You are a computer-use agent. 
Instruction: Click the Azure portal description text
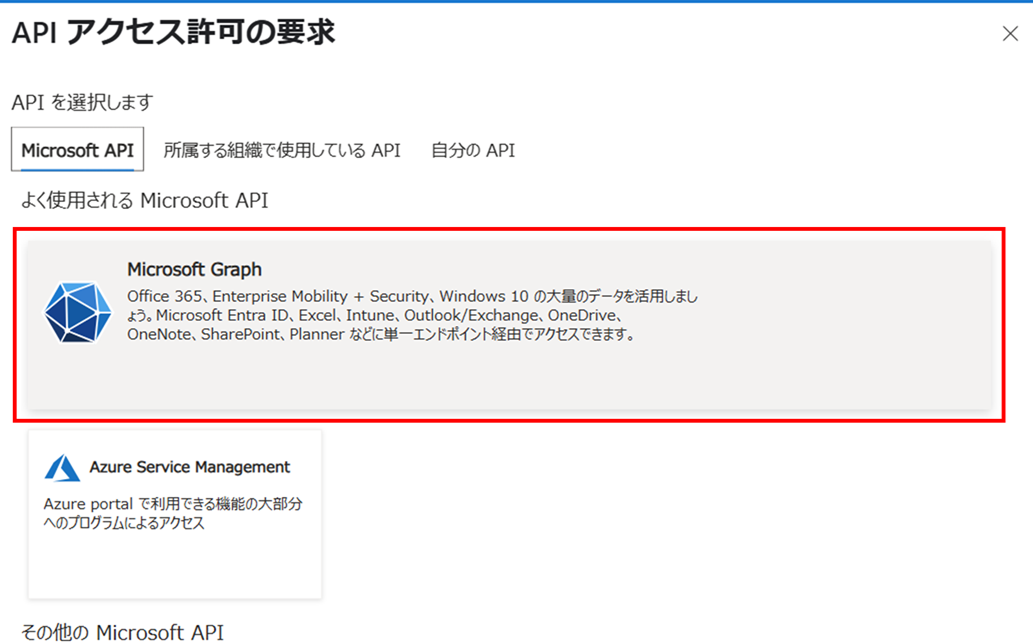173,513
